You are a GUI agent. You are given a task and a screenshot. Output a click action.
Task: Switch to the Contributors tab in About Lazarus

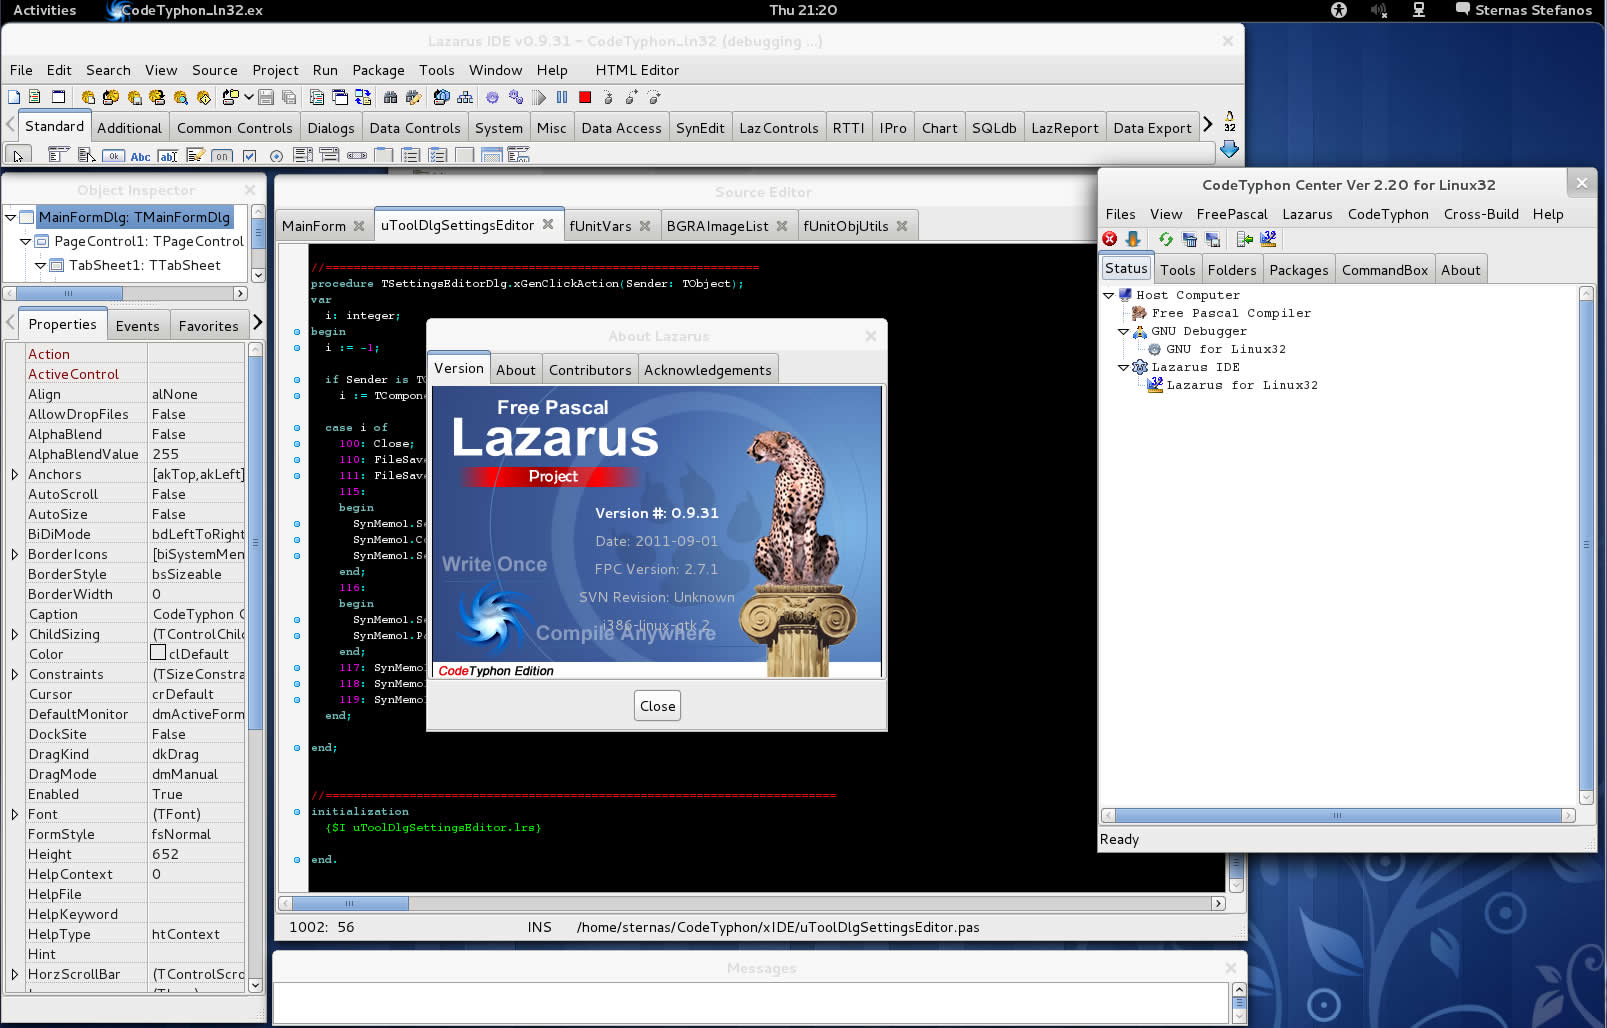tap(590, 370)
